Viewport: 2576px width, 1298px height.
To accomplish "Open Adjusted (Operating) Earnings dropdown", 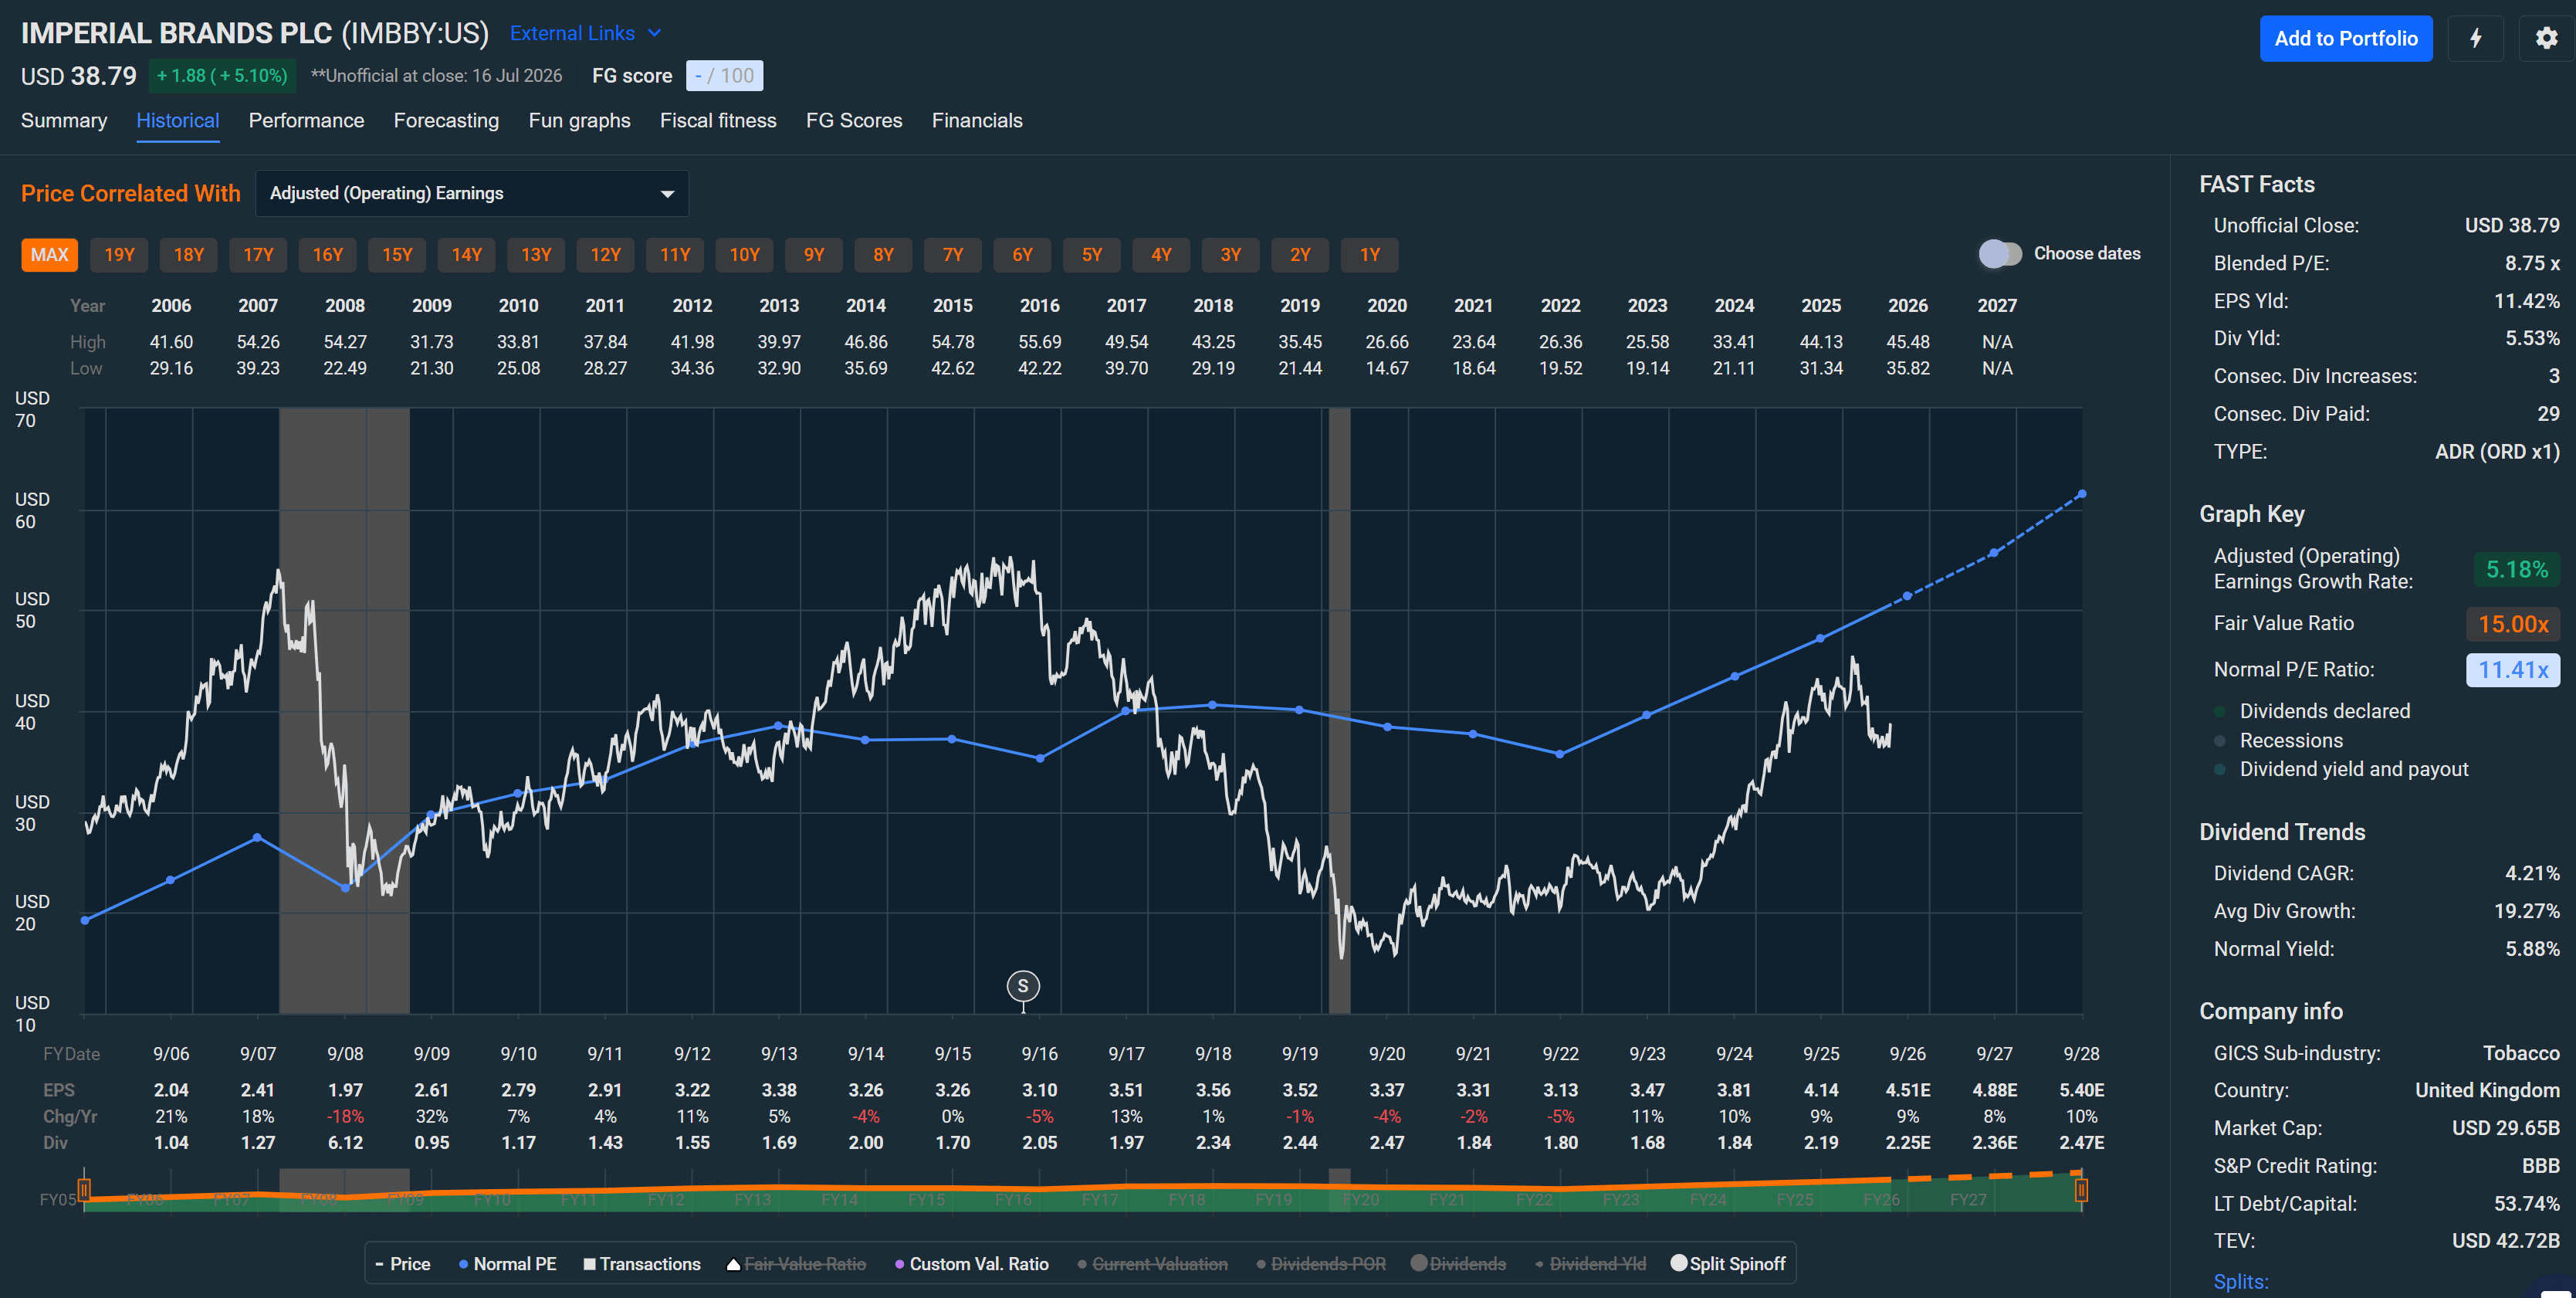I will pyautogui.click(x=472, y=193).
